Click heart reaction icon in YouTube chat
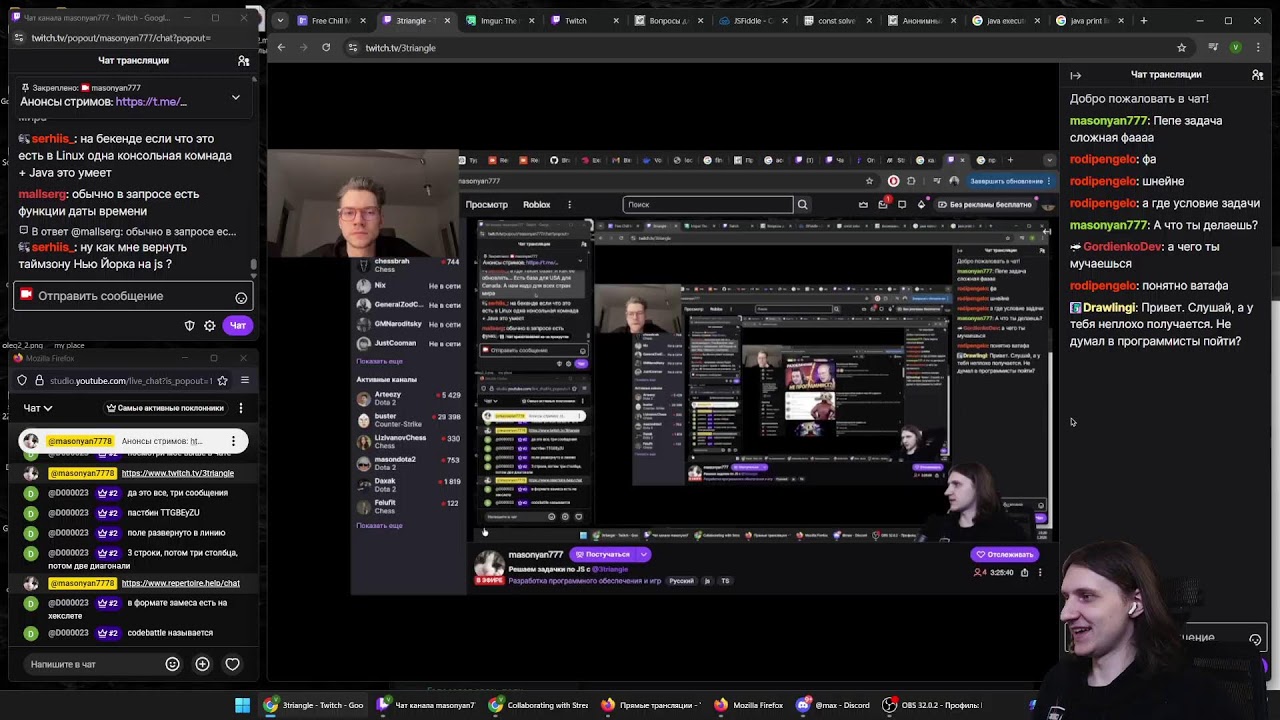1280x720 pixels. (x=232, y=664)
